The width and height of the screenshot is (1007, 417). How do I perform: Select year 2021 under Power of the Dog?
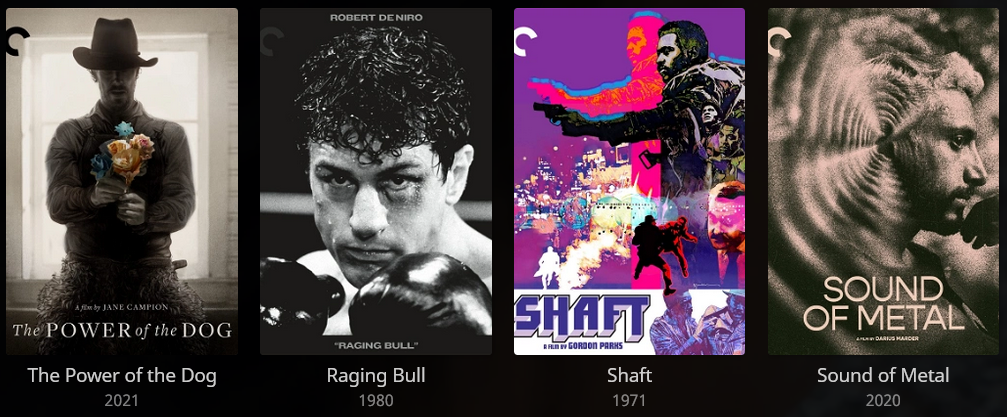(x=122, y=401)
